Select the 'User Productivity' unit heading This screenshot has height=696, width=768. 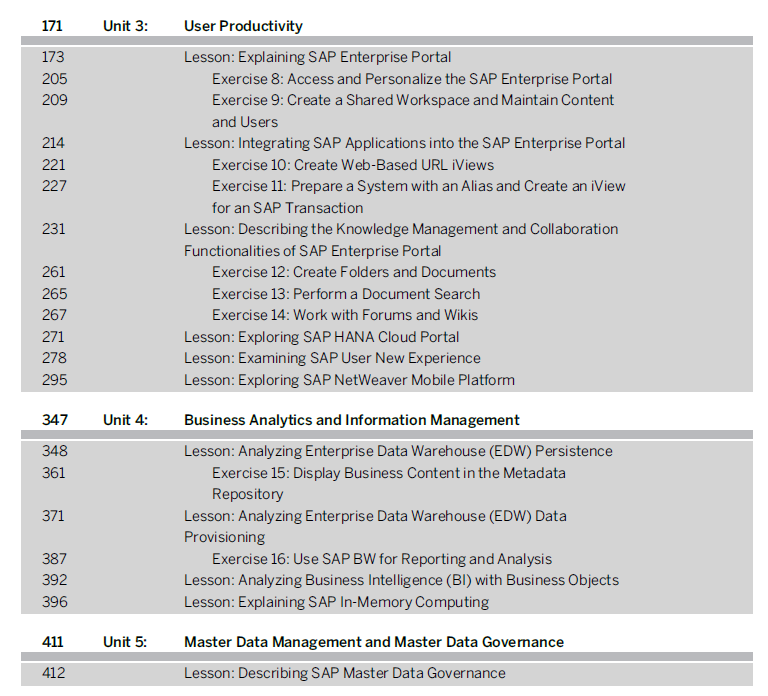click(243, 26)
